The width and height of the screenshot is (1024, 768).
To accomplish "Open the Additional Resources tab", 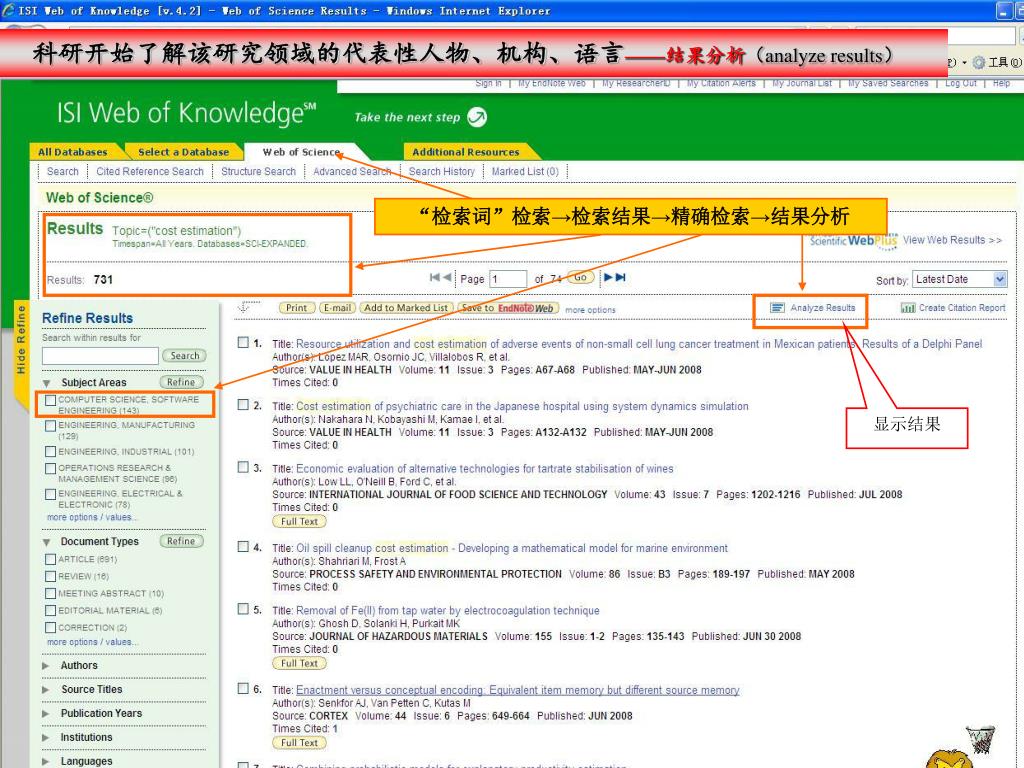I will [x=466, y=152].
